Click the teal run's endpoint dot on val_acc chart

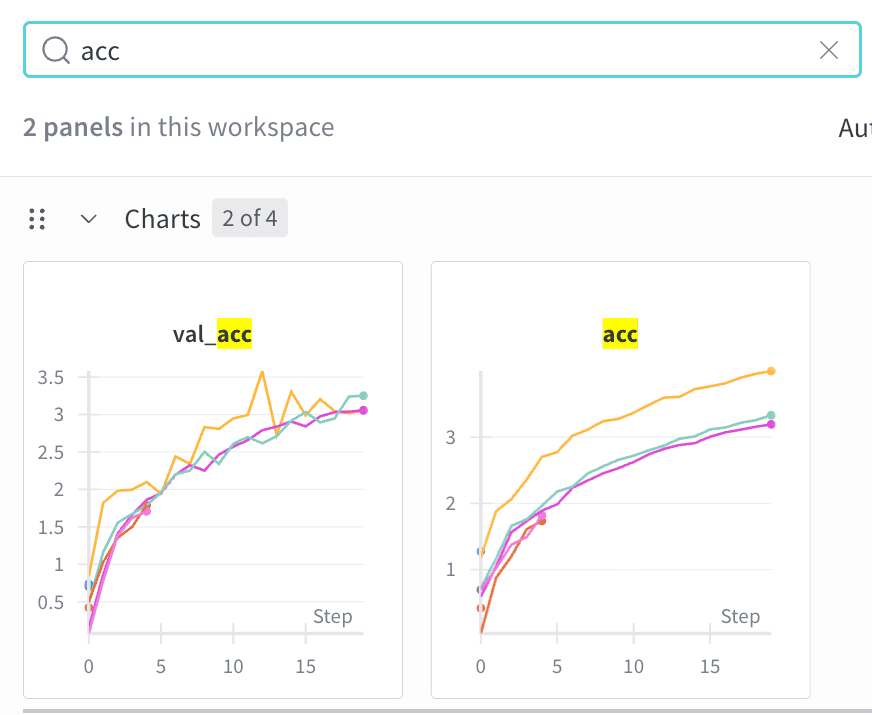pyautogui.click(x=363, y=395)
